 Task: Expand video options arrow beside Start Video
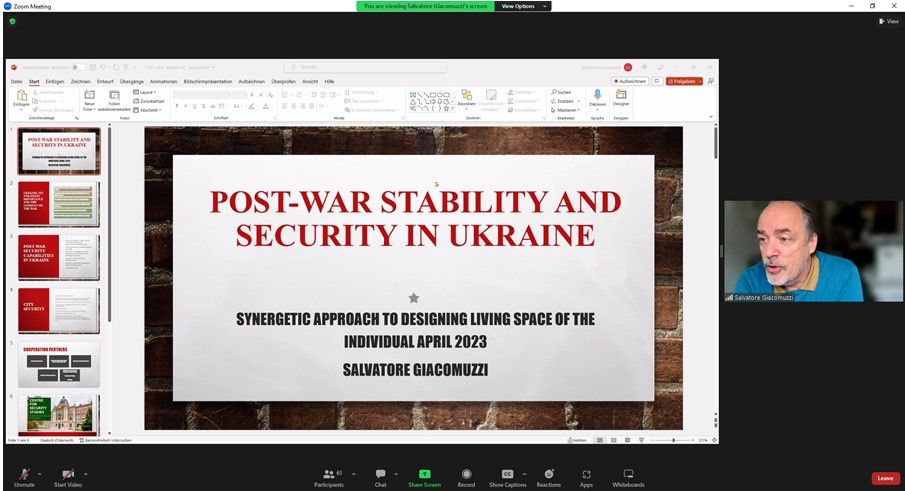coord(86,473)
